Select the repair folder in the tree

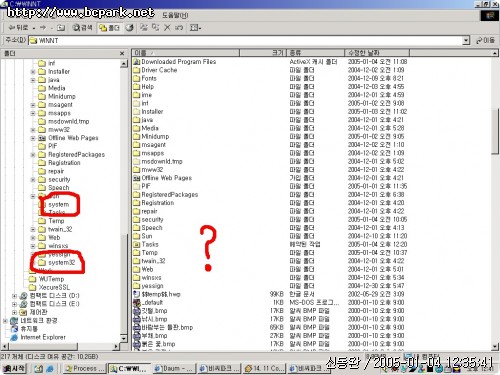click(56, 171)
